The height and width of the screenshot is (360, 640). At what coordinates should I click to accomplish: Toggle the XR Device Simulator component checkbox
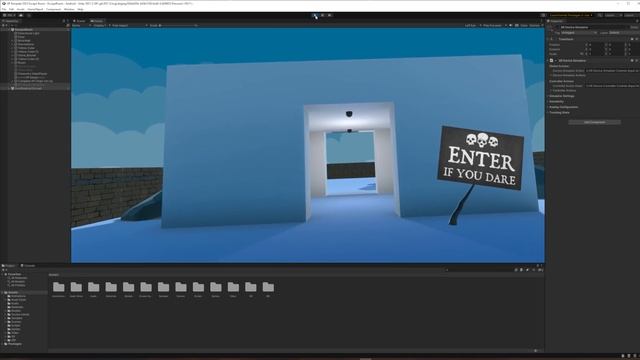point(556,60)
